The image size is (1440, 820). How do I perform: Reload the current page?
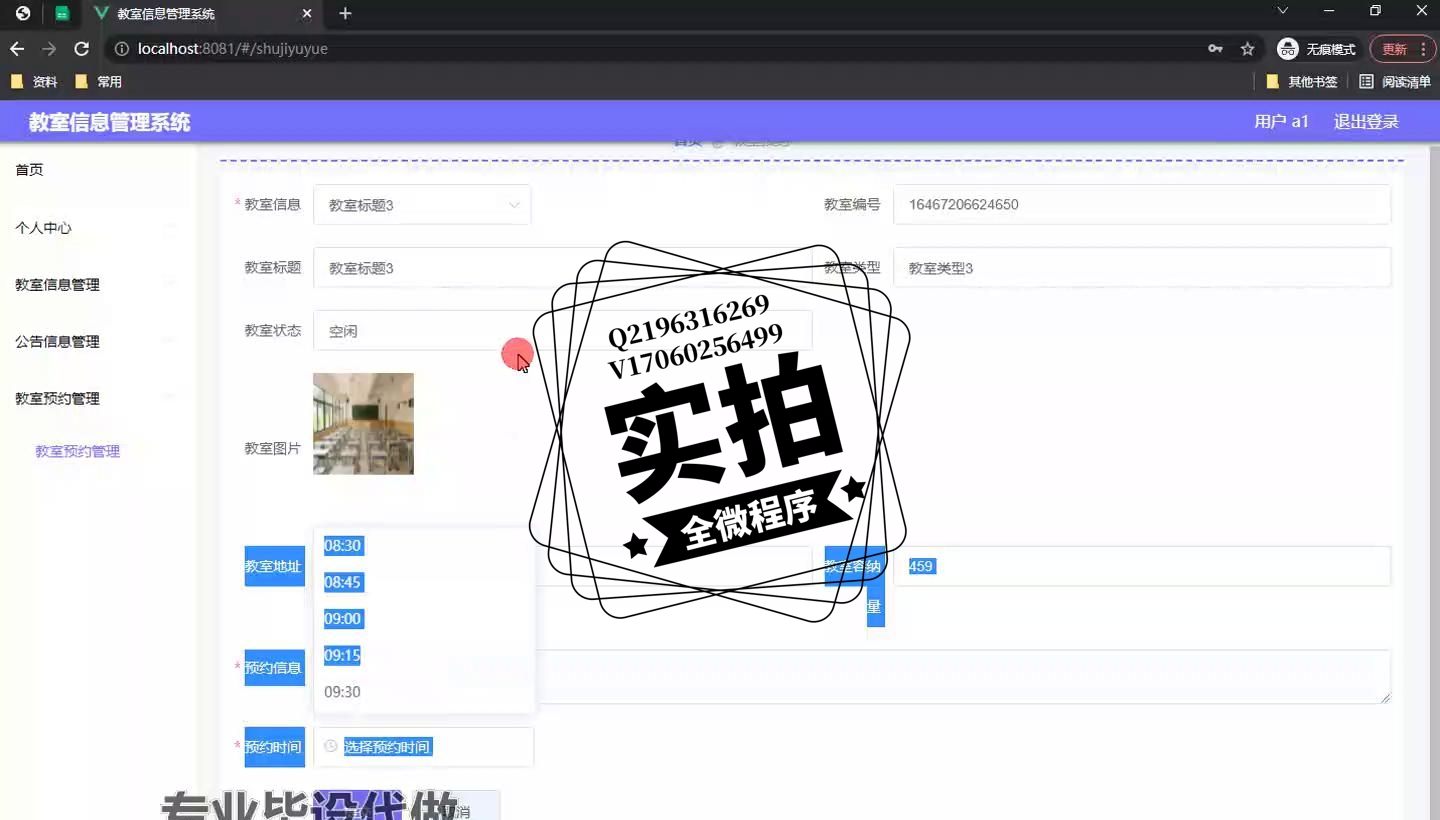(82, 49)
